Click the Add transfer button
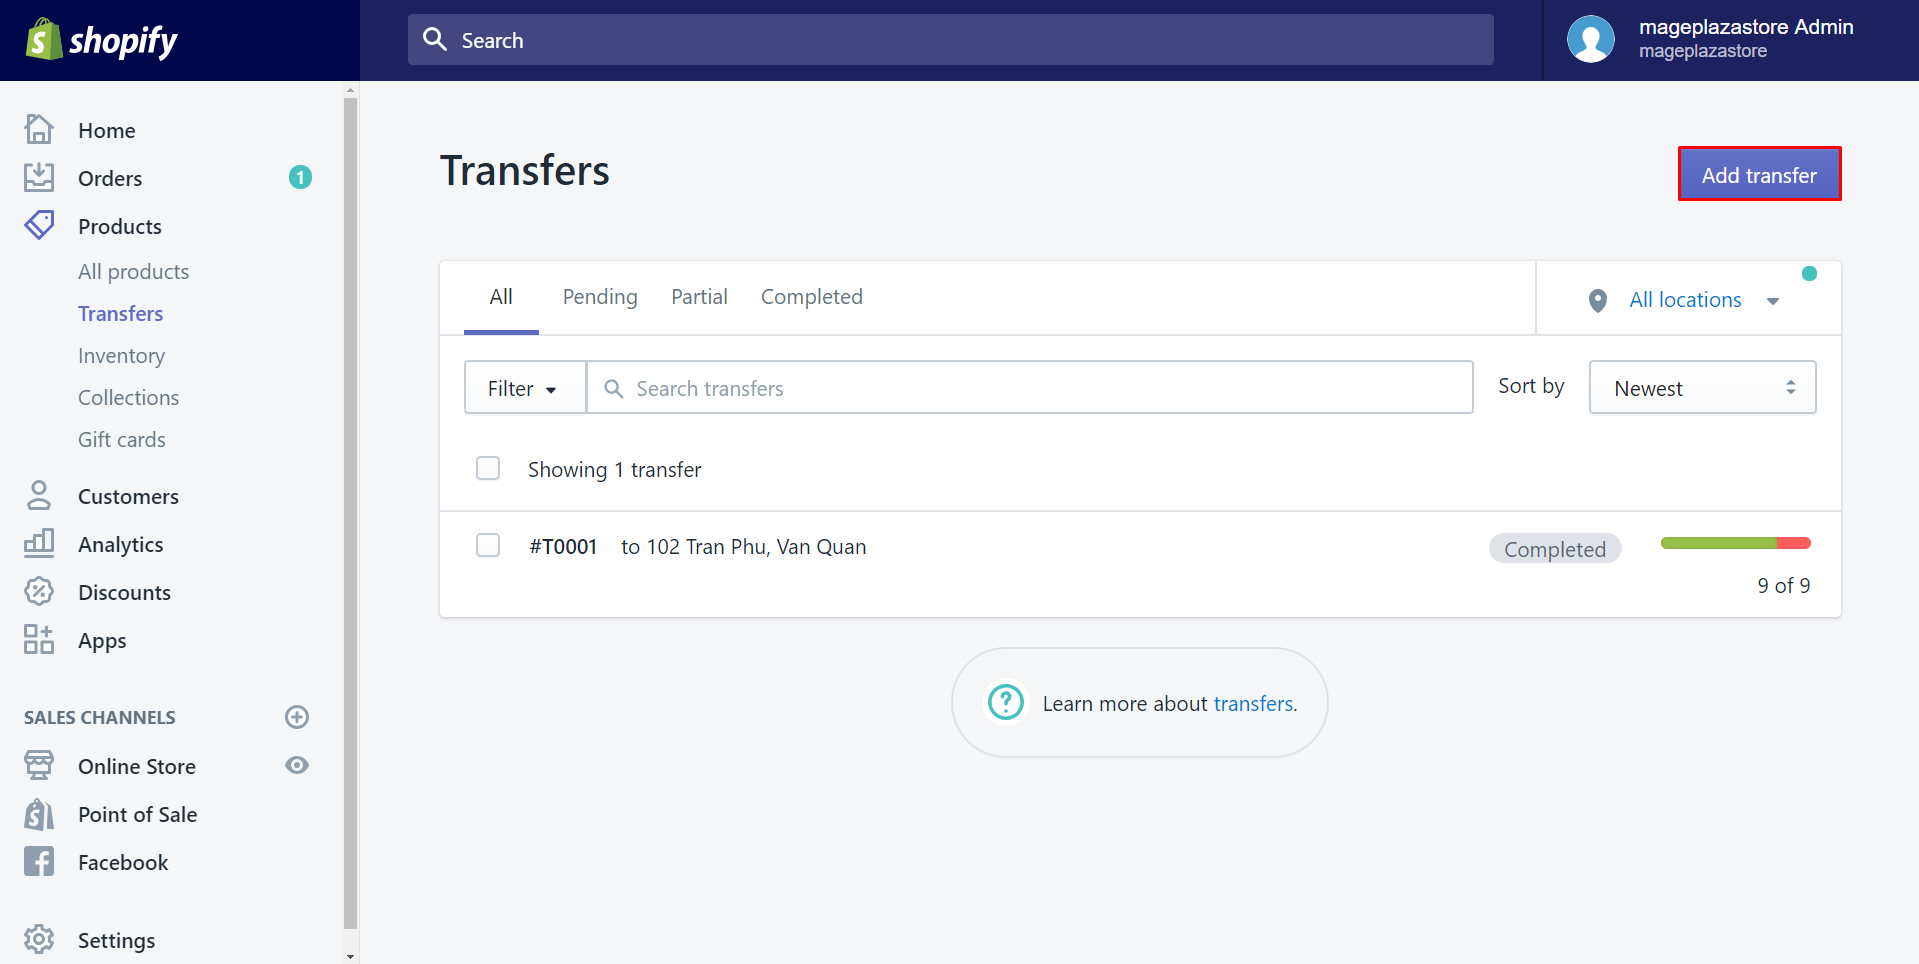The width and height of the screenshot is (1919, 964). (1759, 174)
